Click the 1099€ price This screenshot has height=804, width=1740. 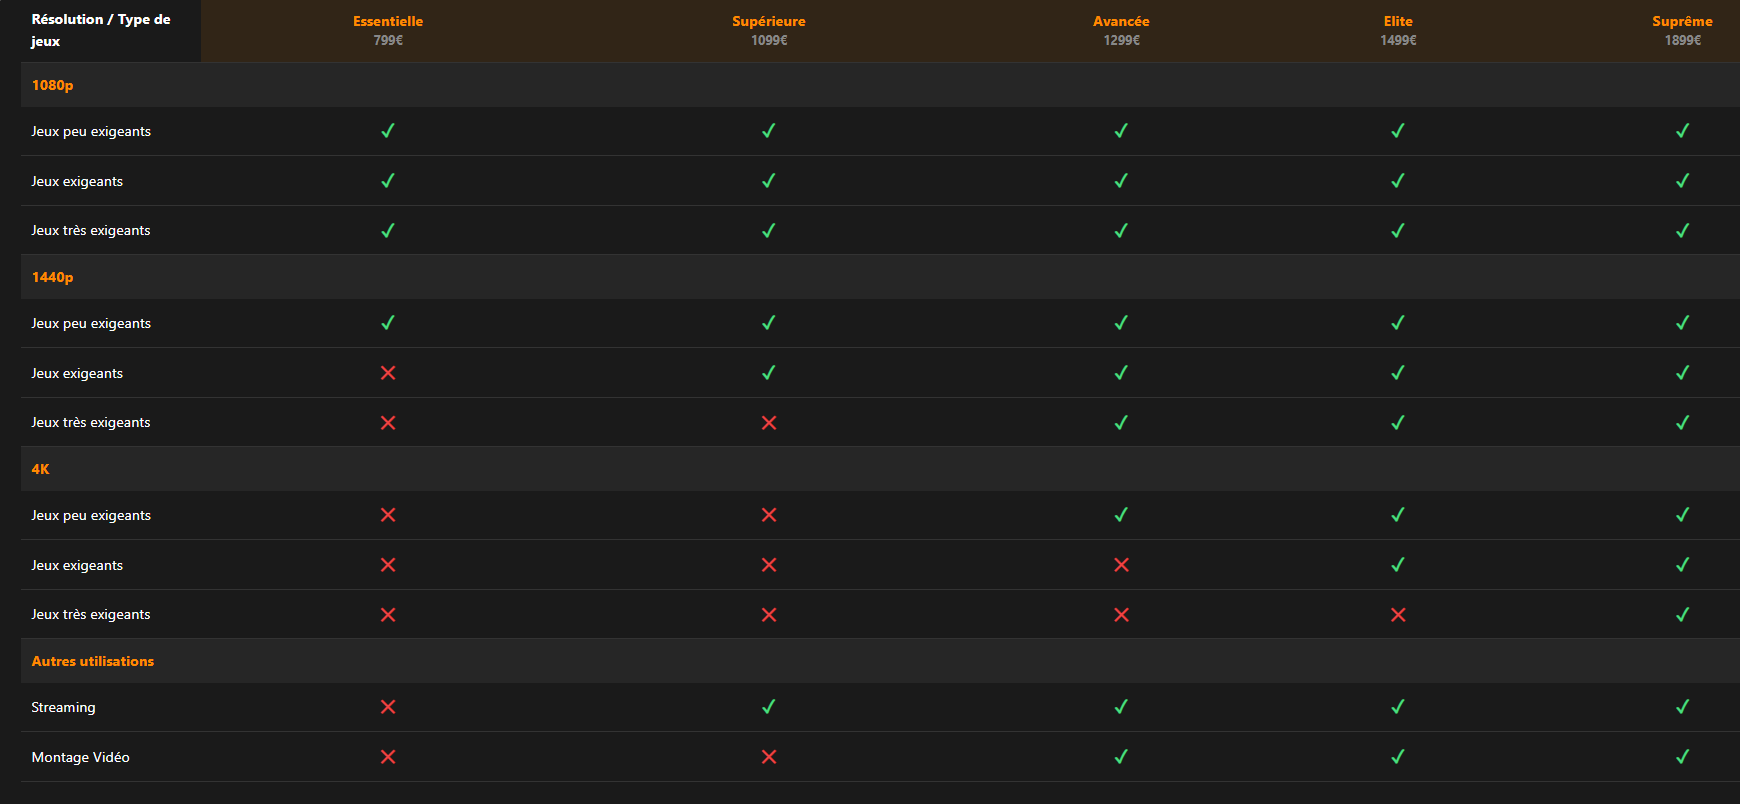[x=769, y=40]
